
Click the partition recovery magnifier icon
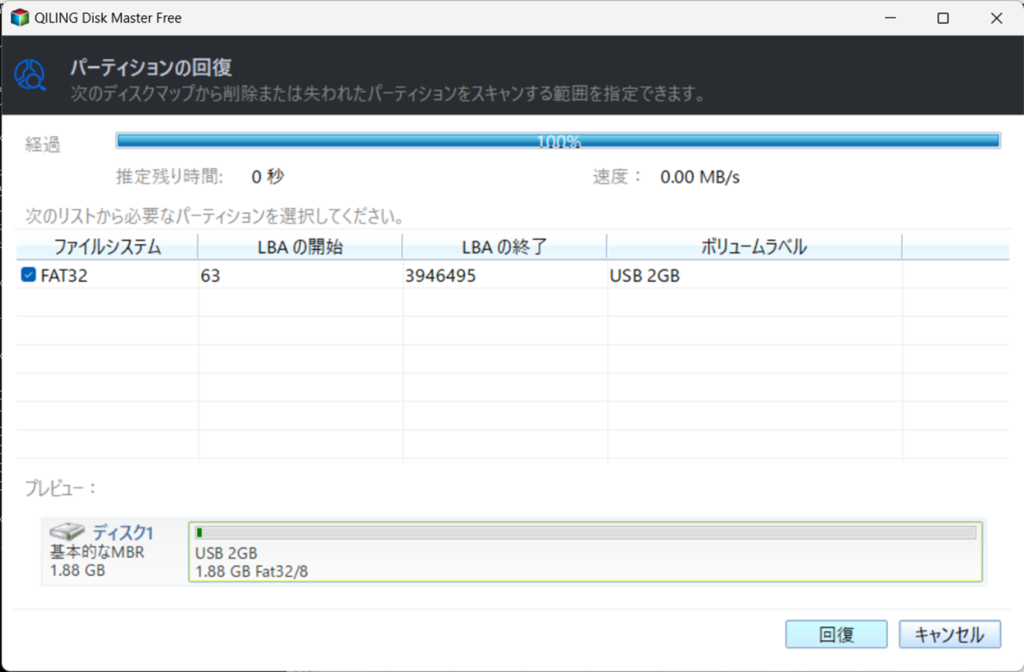click(x=30, y=75)
